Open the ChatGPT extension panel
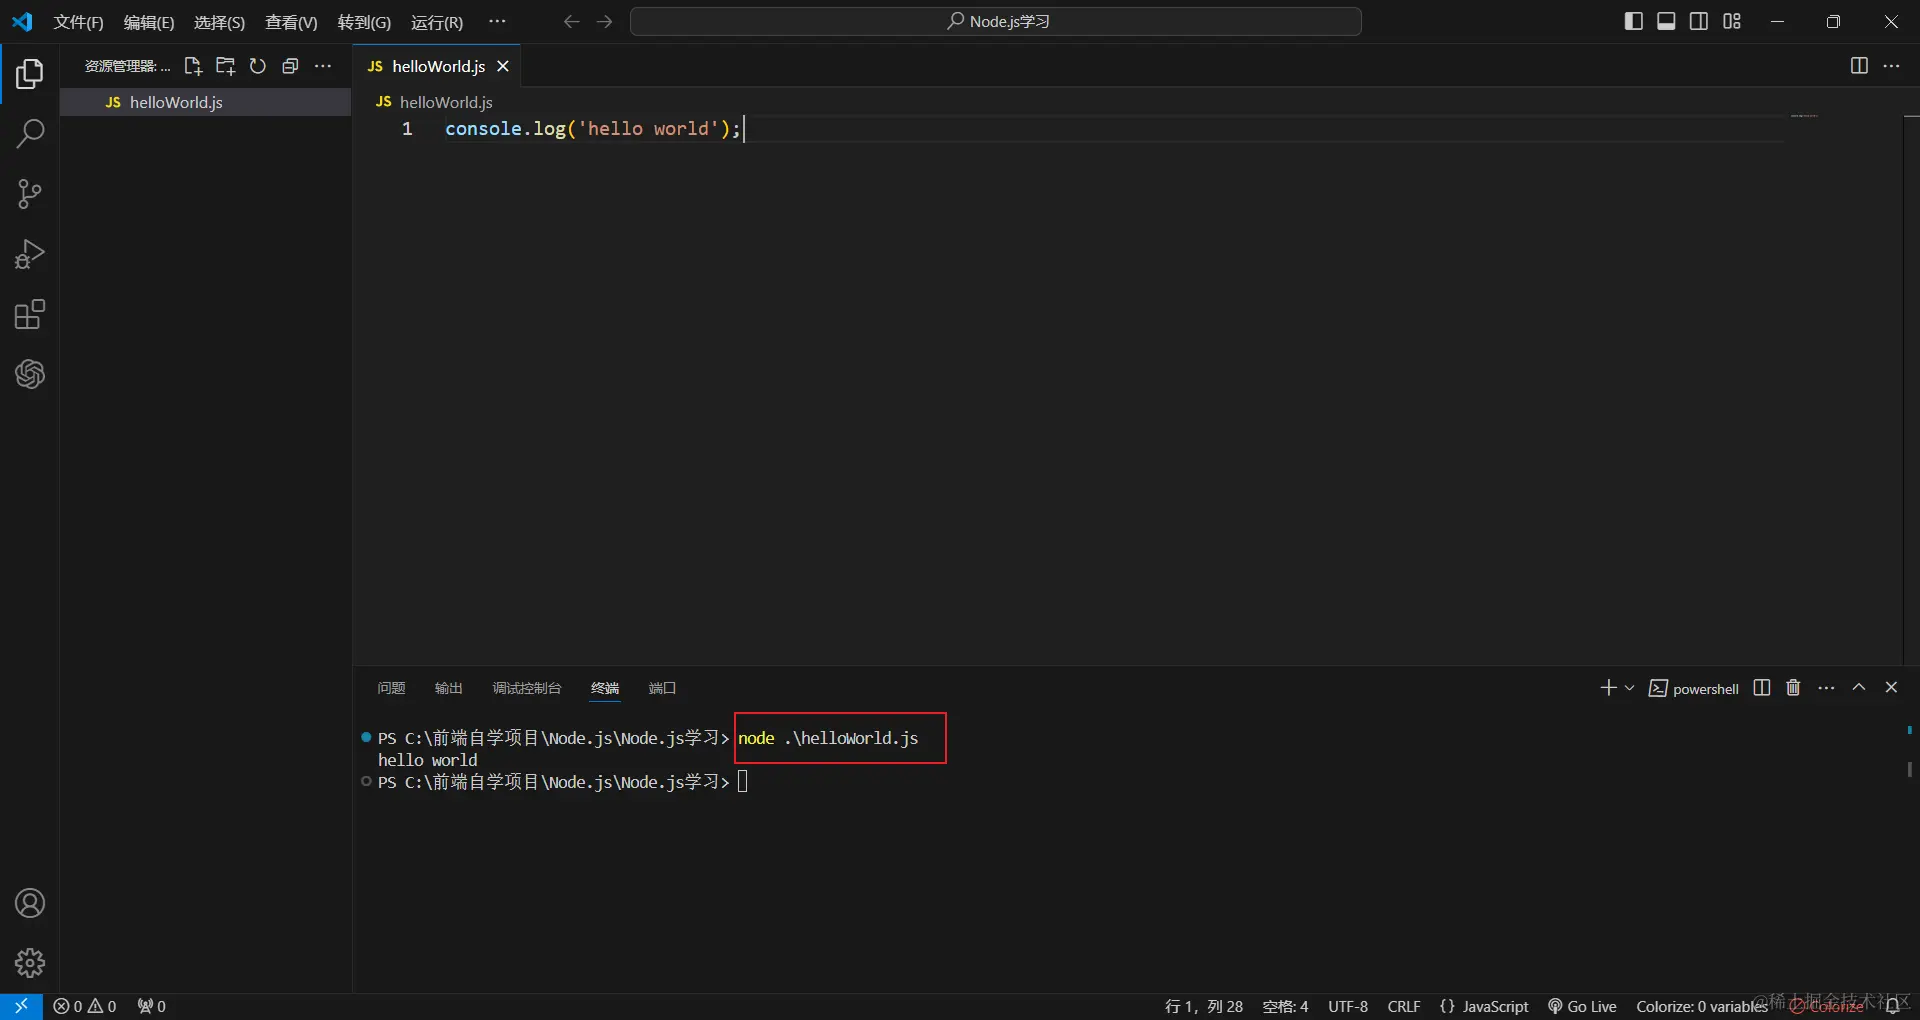Image resolution: width=1920 pixels, height=1020 pixels. tap(30, 374)
